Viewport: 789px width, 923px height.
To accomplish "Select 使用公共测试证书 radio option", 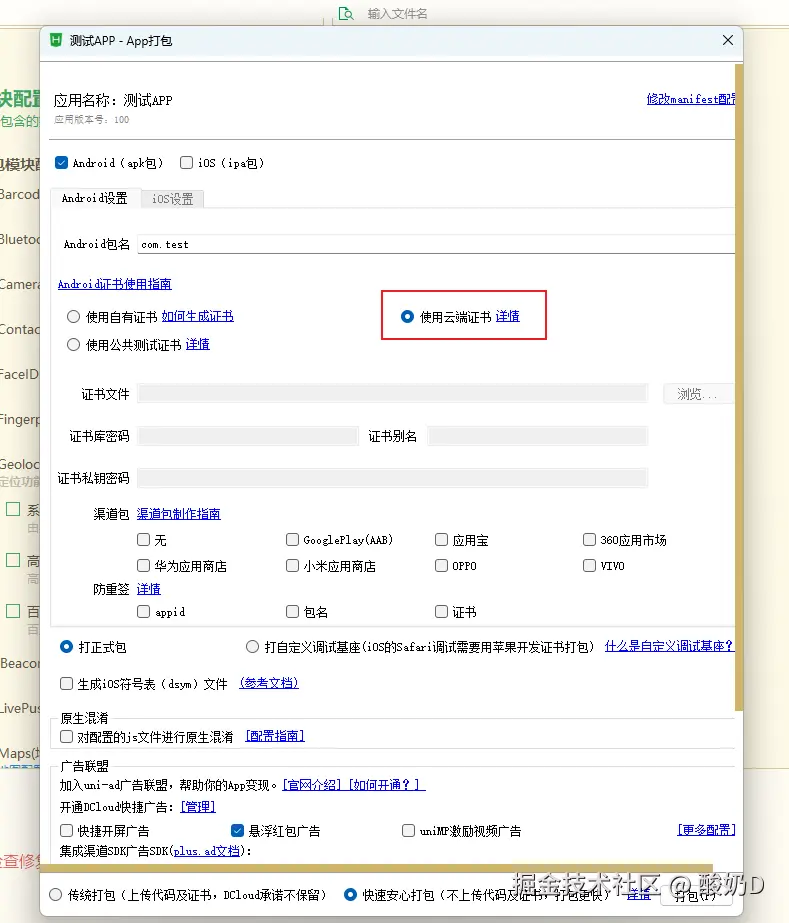I will coord(73,344).
